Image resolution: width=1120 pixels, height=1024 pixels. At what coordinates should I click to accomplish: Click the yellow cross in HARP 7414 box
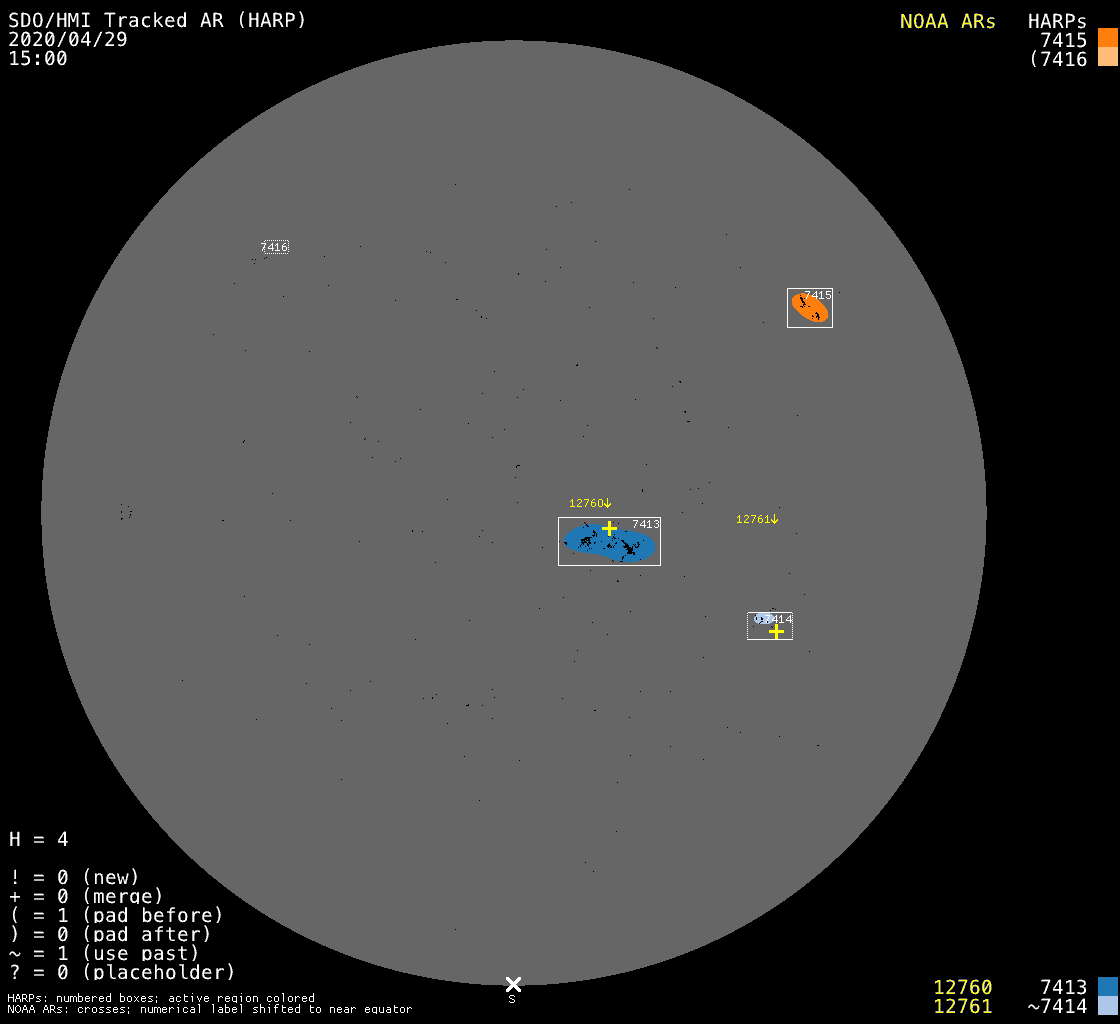(776, 631)
